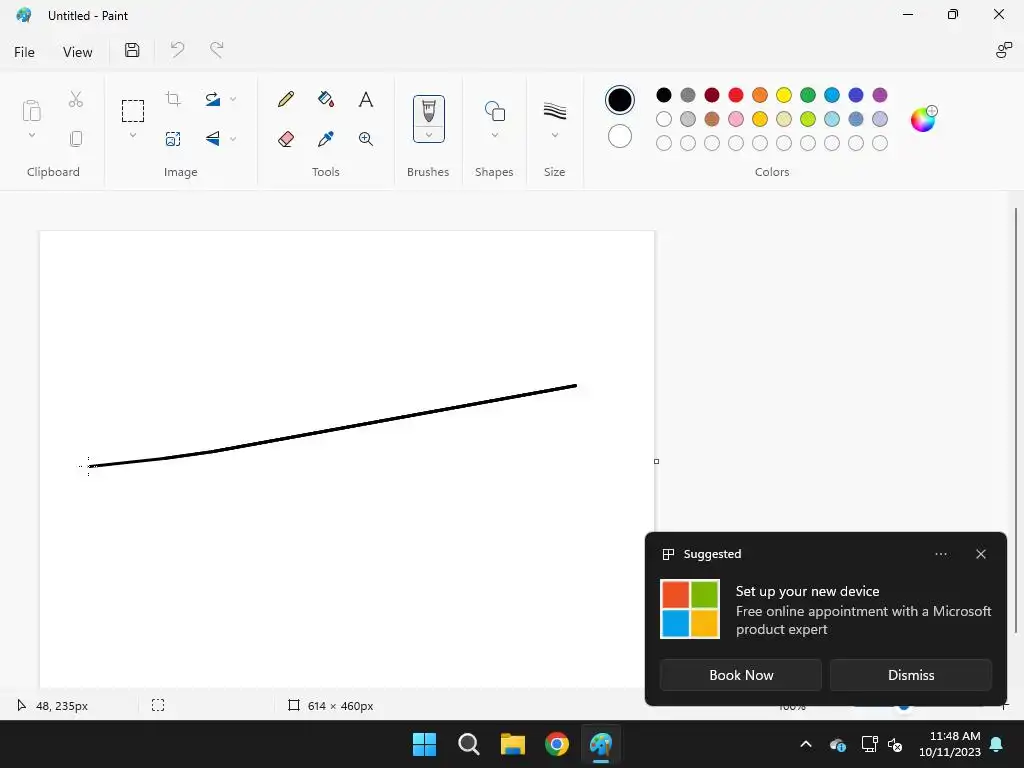This screenshot has height=768, width=1024.
Task: Expand the Size dropdown chevron
Action: (554, 135)
